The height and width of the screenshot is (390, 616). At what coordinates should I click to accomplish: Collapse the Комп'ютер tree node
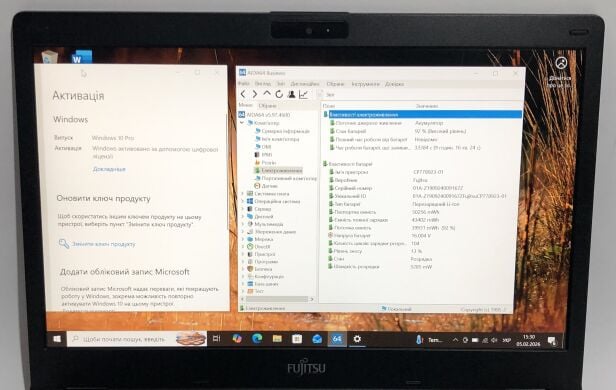tap(242, 123)
